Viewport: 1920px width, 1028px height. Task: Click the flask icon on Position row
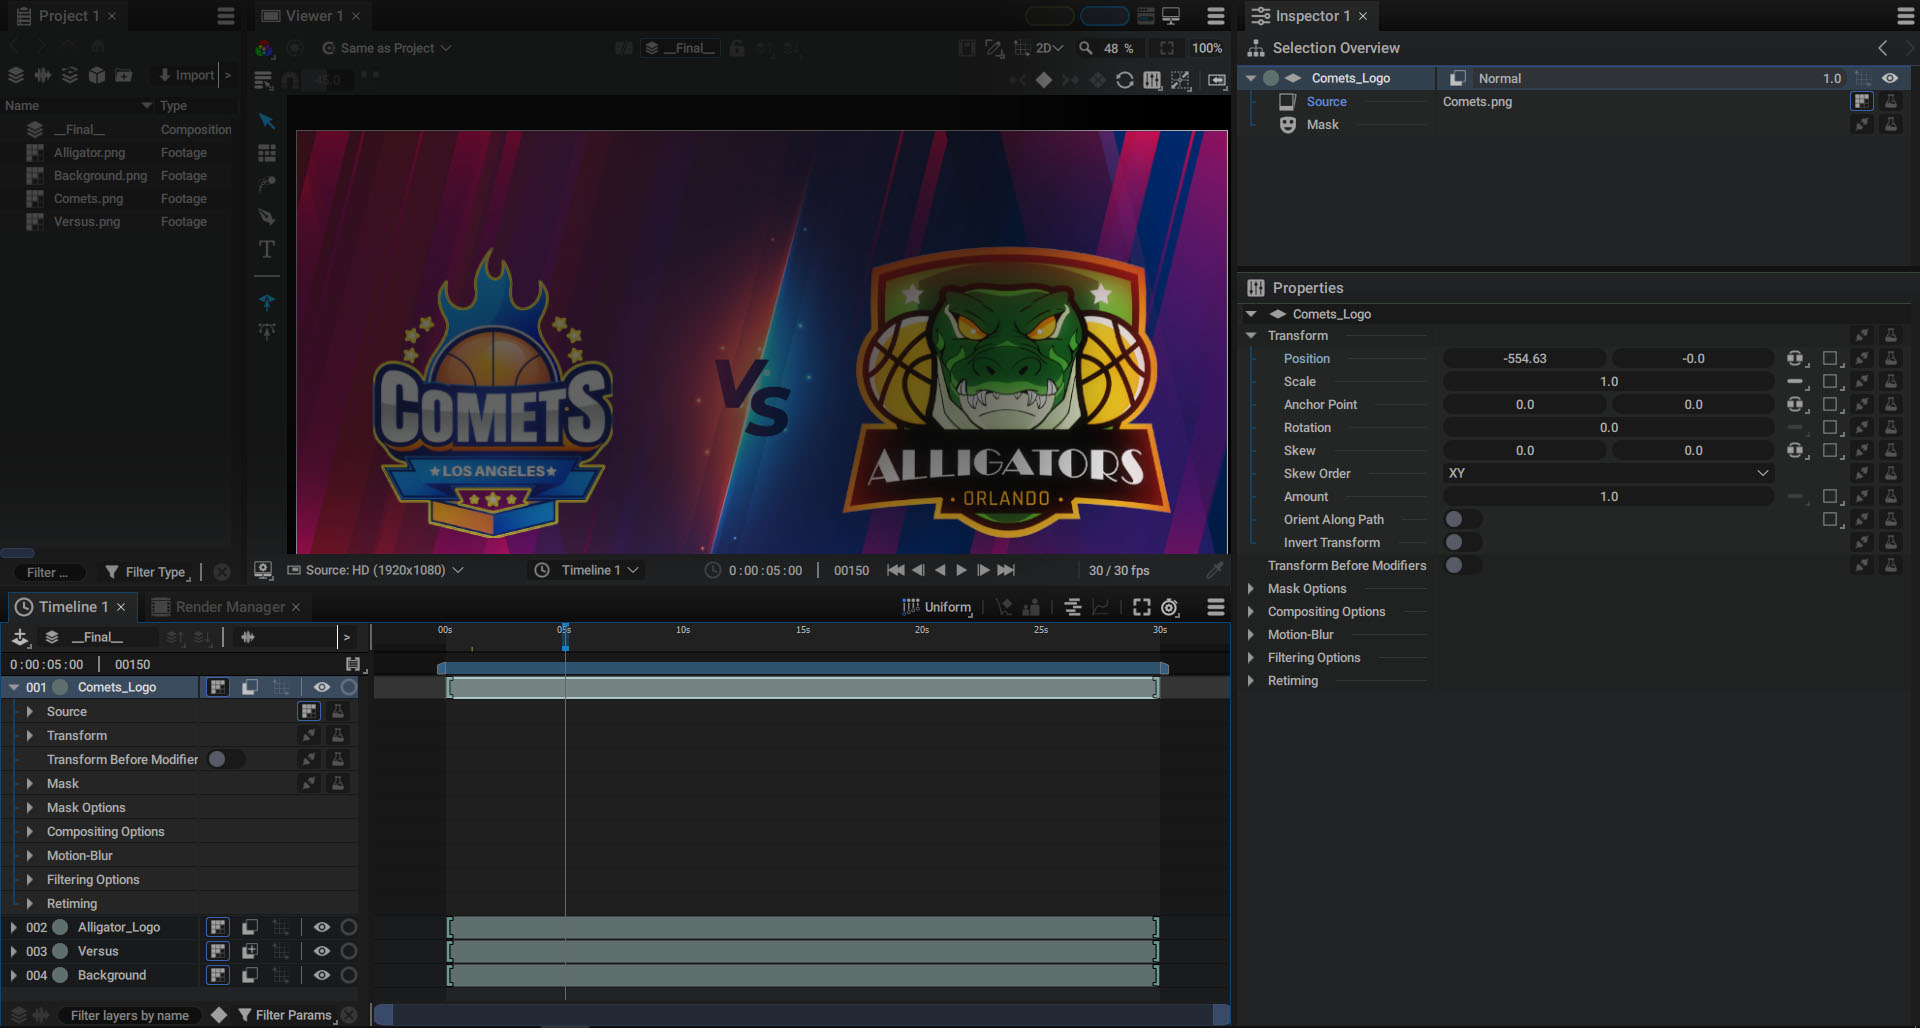(1891, 358)
